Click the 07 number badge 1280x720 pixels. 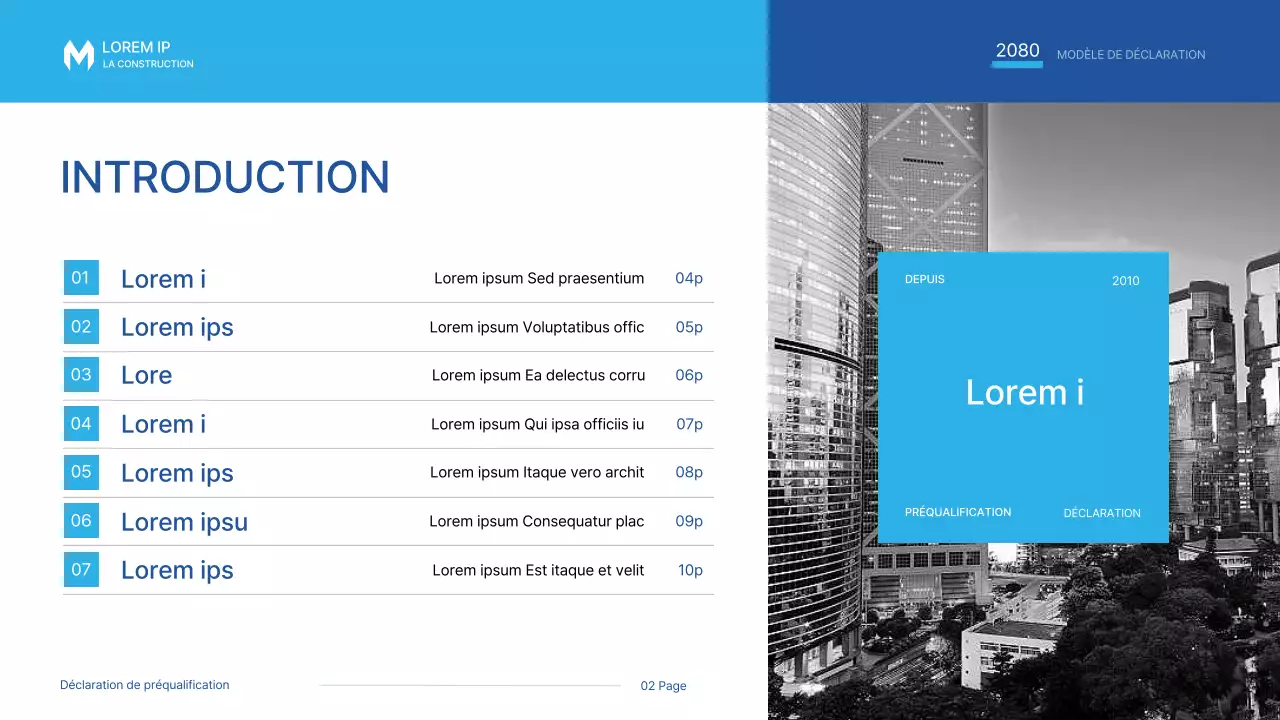click(81, 569)
